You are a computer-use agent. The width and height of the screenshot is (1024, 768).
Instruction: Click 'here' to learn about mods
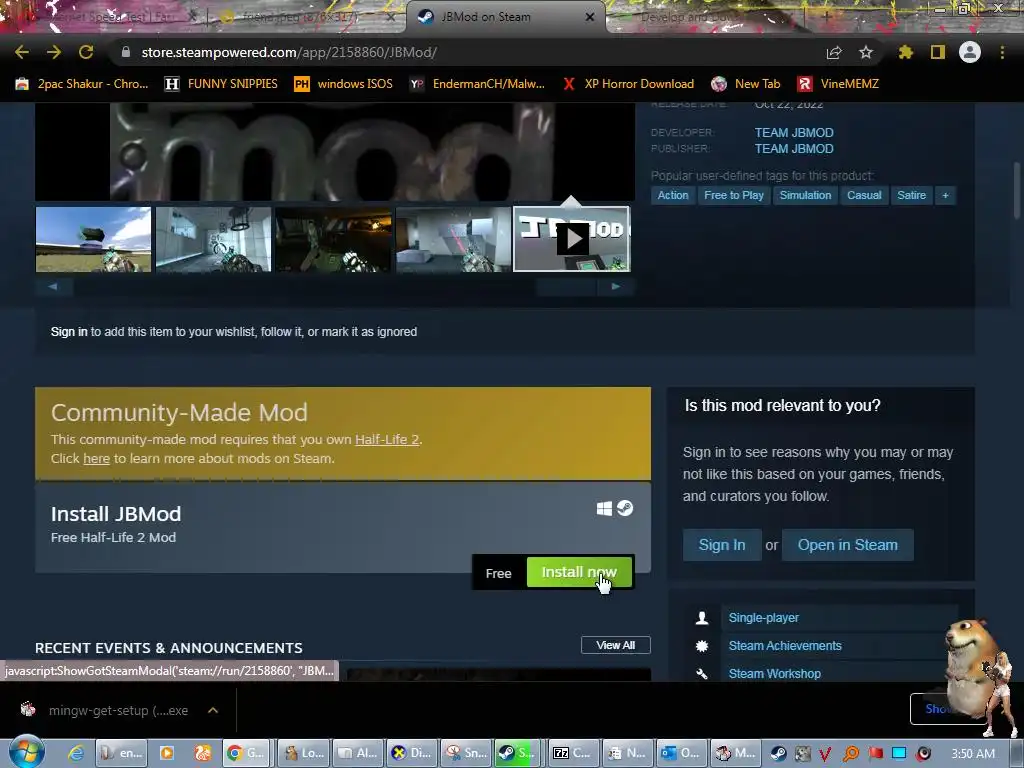[x=96, y=458]
